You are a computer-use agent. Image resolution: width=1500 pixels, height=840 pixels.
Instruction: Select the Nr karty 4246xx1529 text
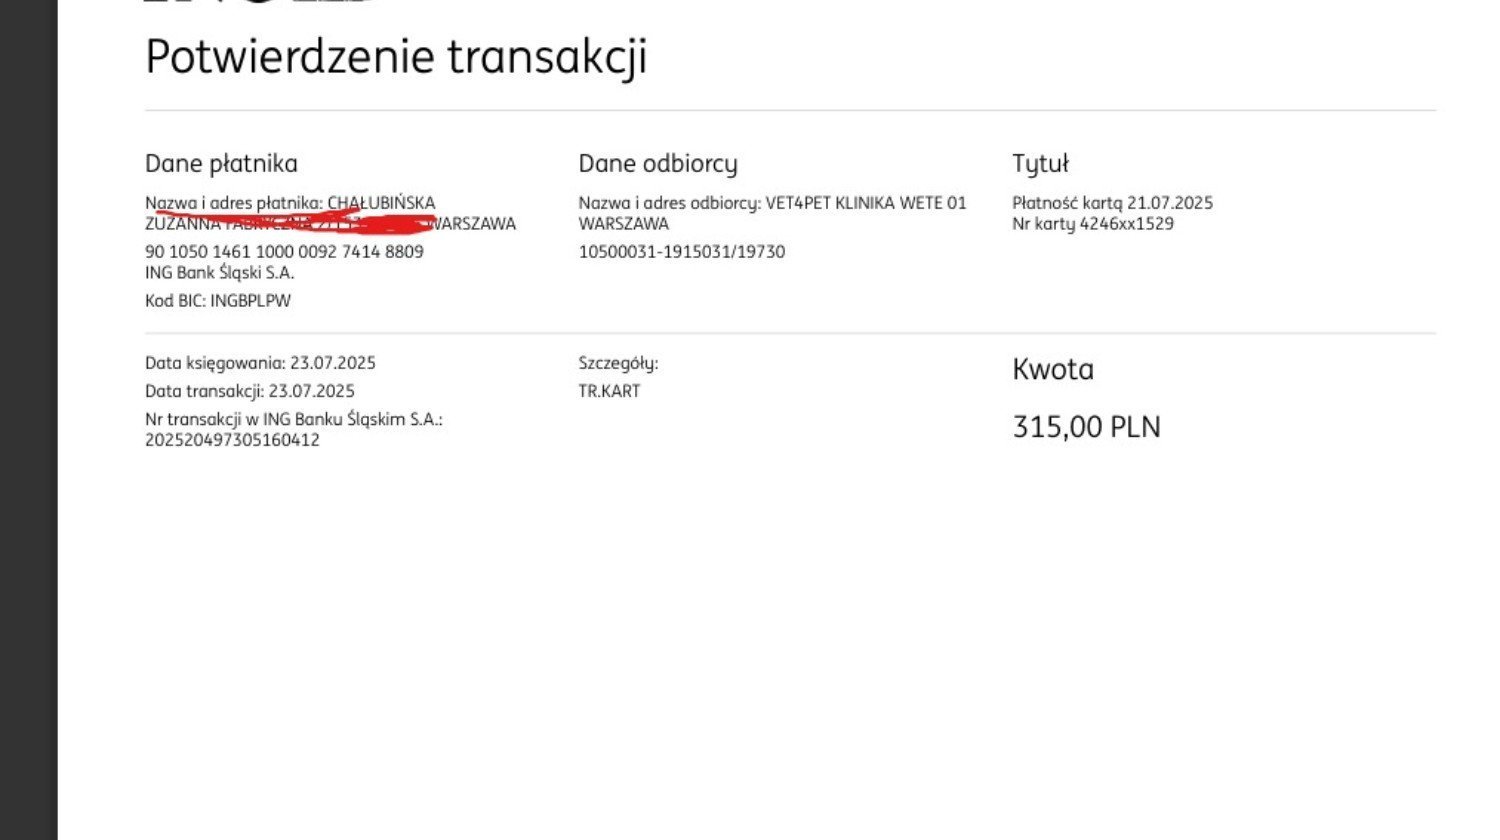[x=1093, y=224]
